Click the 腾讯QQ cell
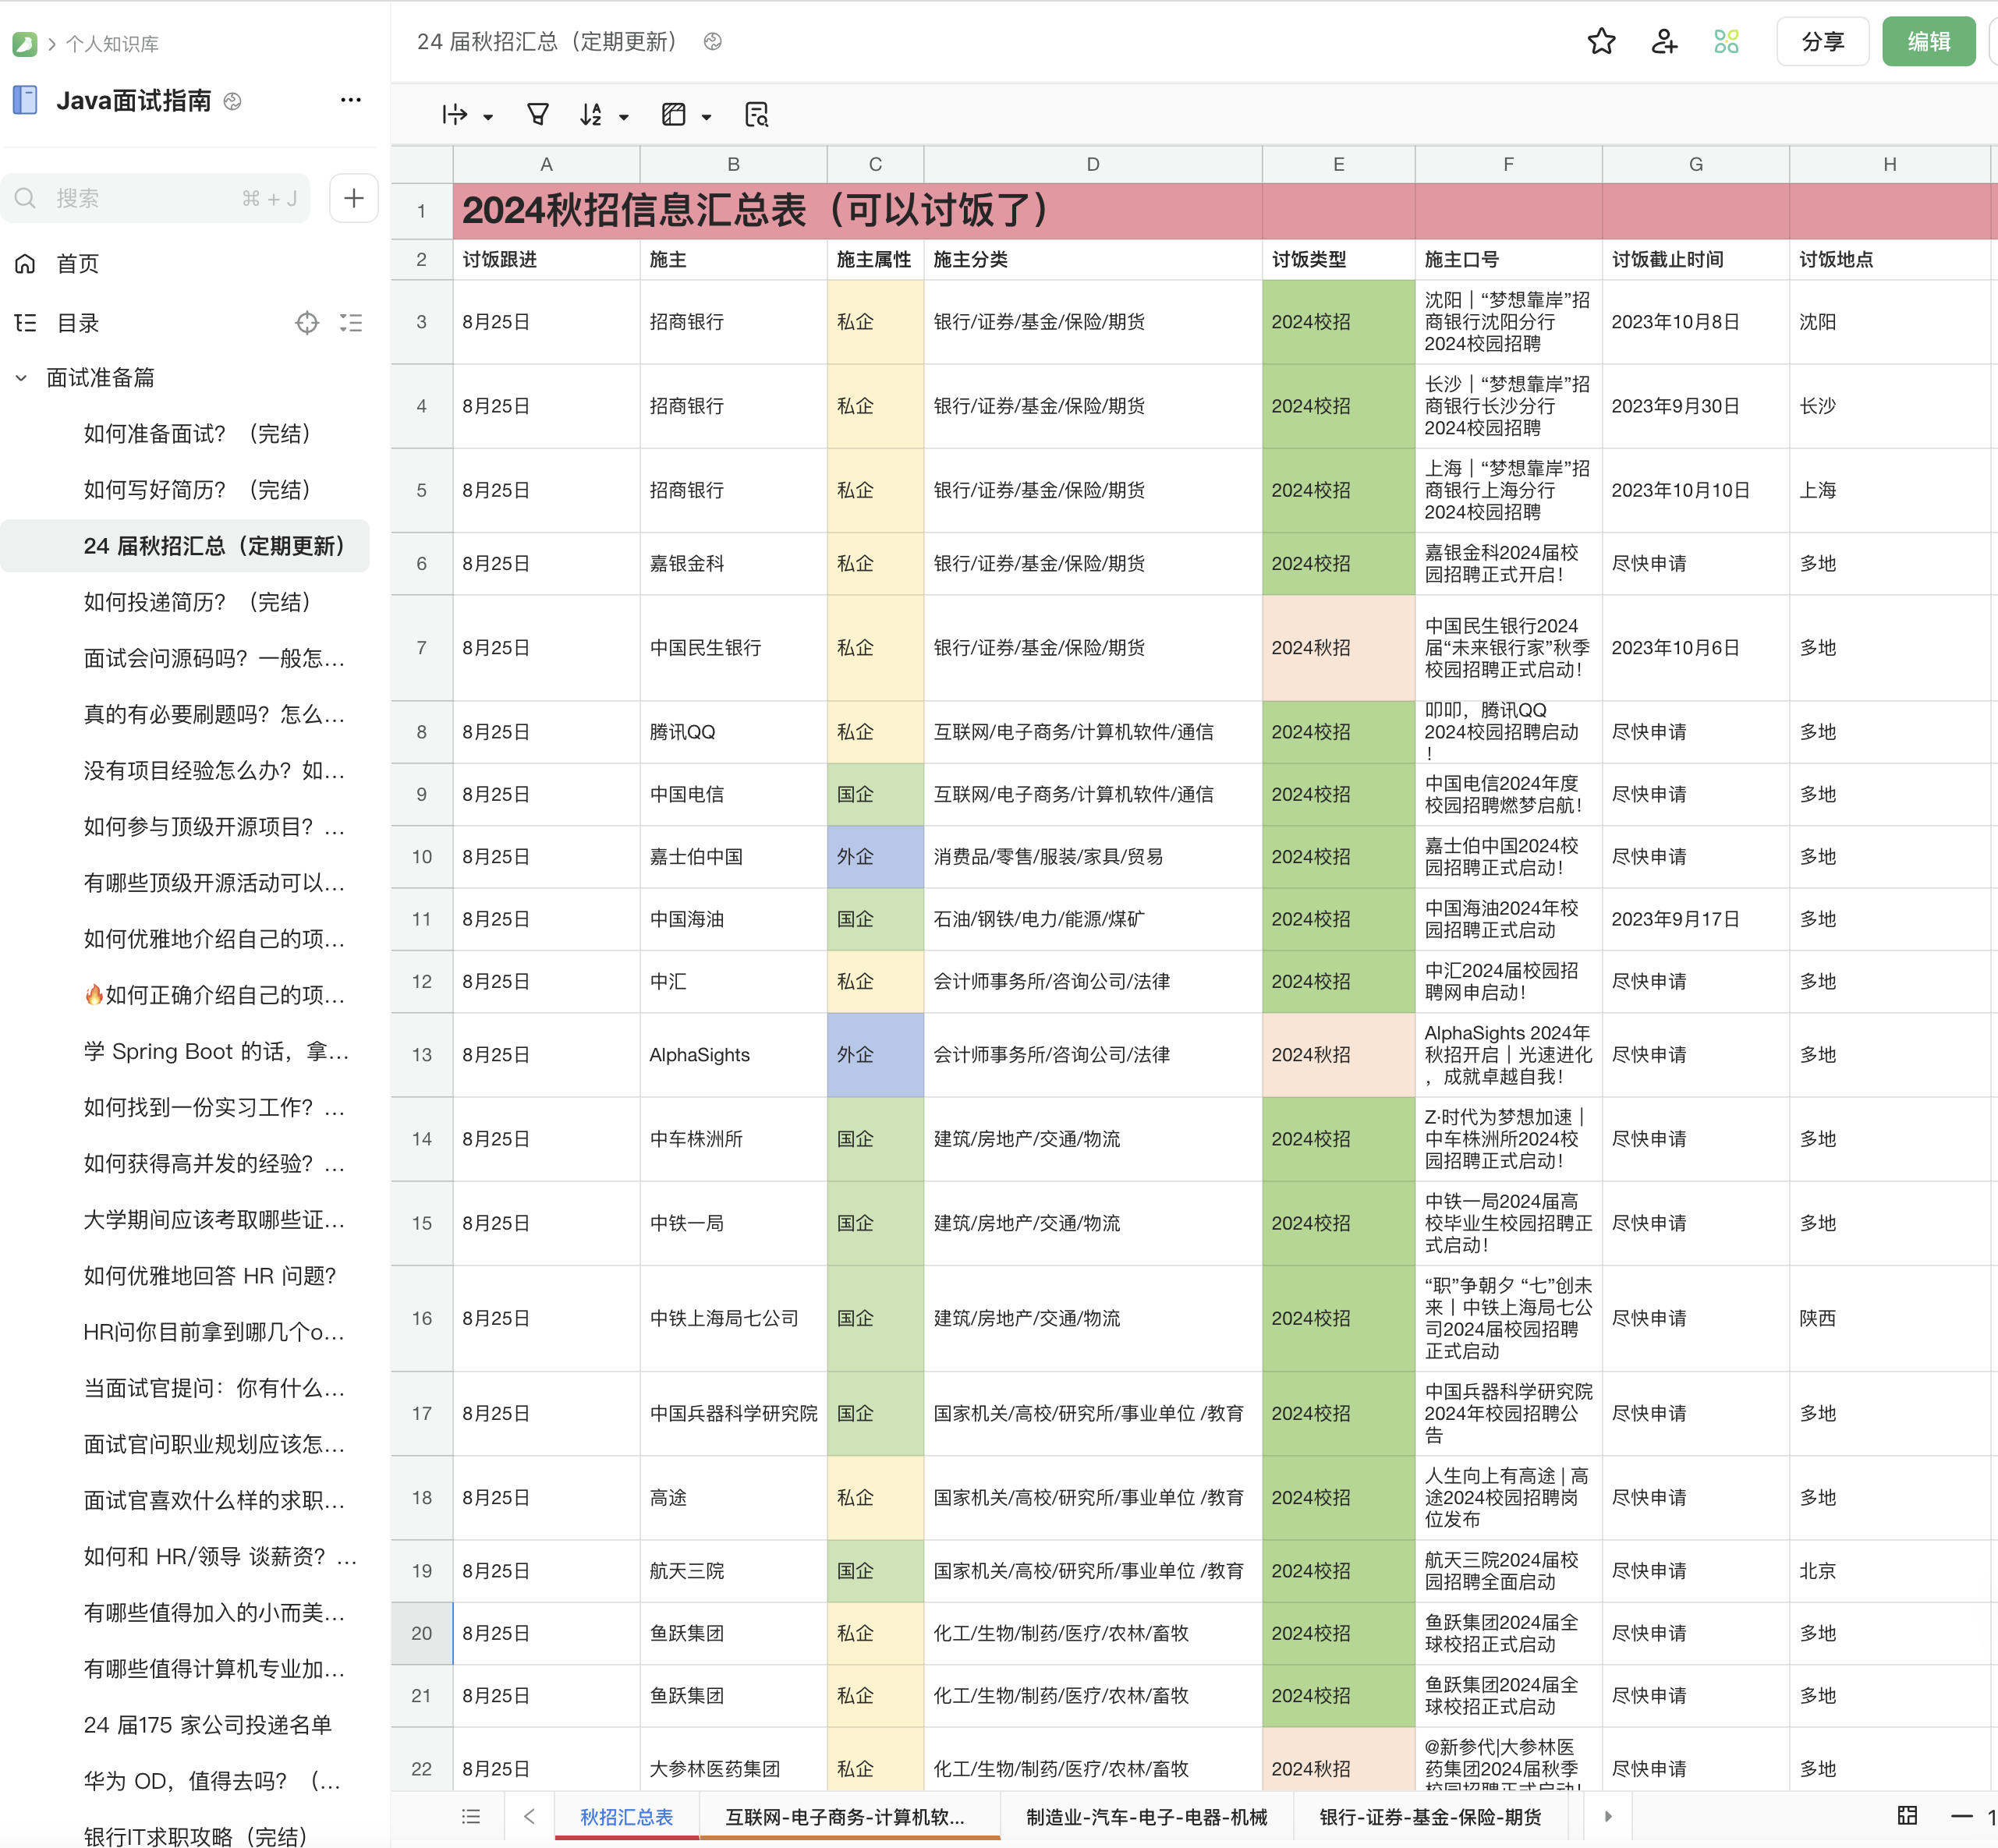 coord(733,731)
